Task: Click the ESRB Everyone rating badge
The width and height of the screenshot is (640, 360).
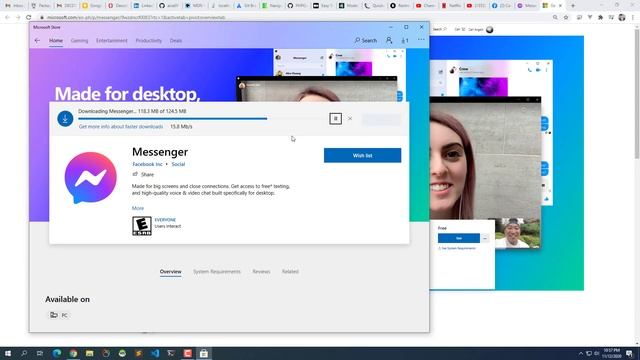Action: pyautogui.click(x=142, y=226)
